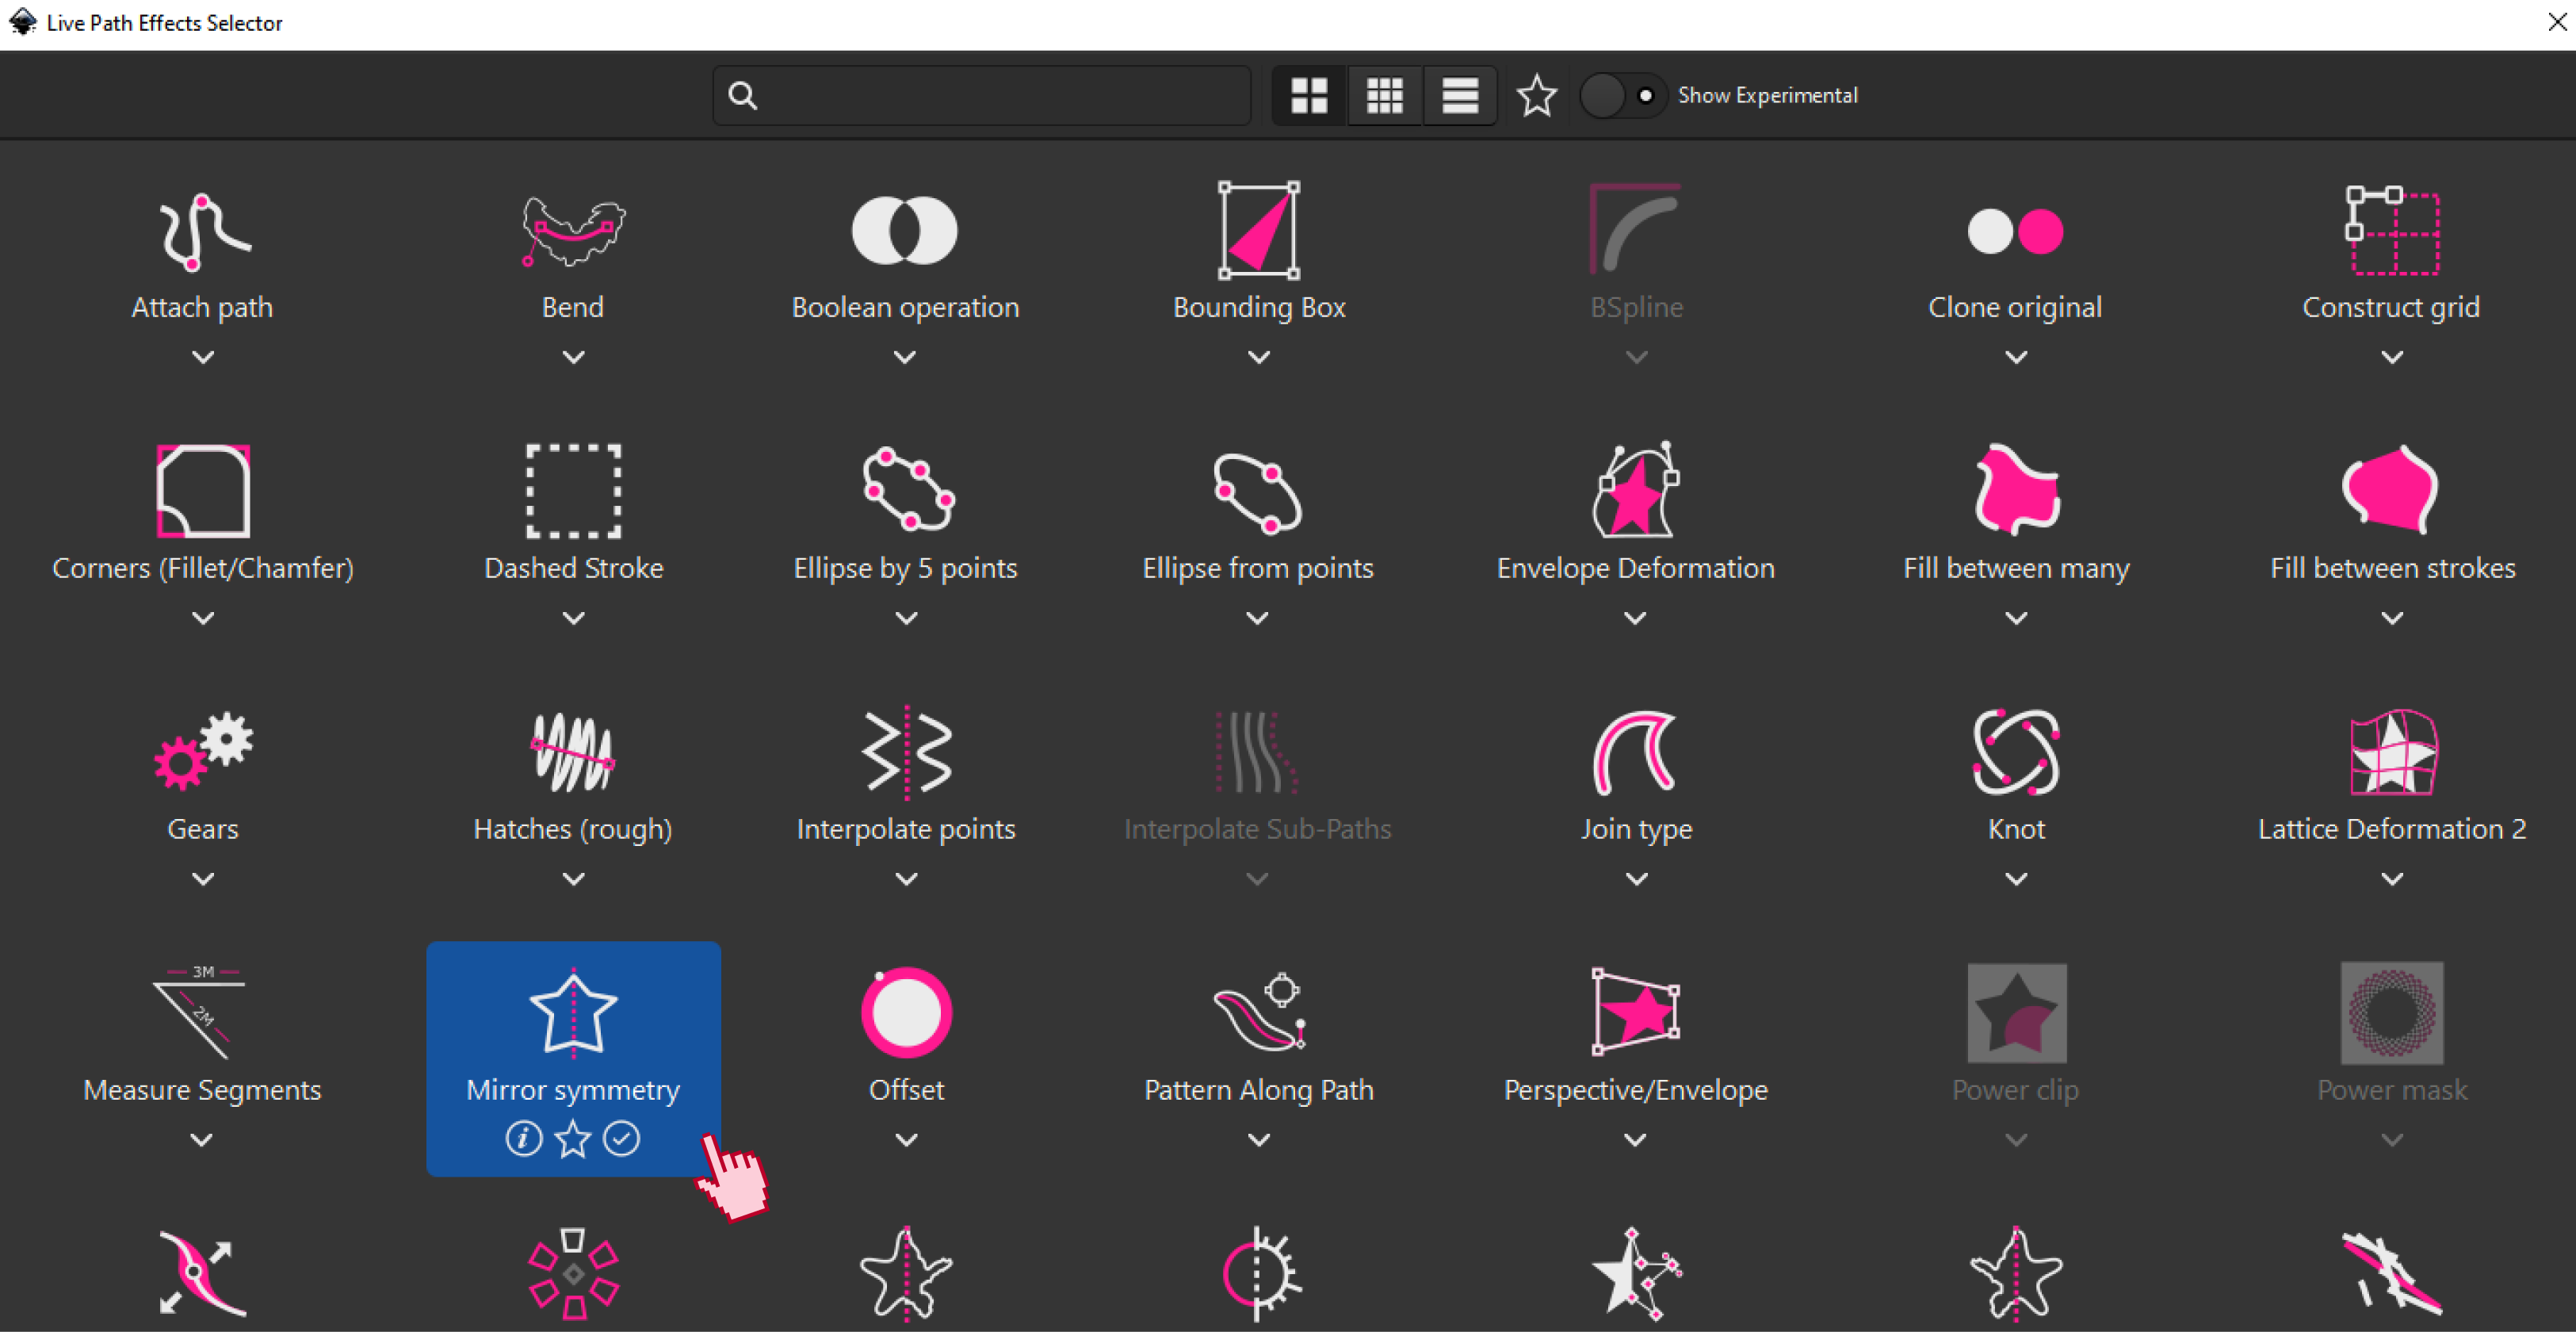The height and width of the screenshot is (1332, 2576).
Task: Click the Lattice Deformation 2 label
Action: click(x=2391, y=829)
